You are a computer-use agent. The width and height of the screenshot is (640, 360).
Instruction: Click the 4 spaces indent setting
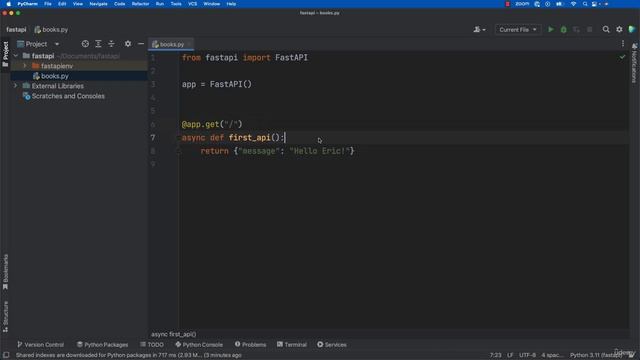coord(553,355)
